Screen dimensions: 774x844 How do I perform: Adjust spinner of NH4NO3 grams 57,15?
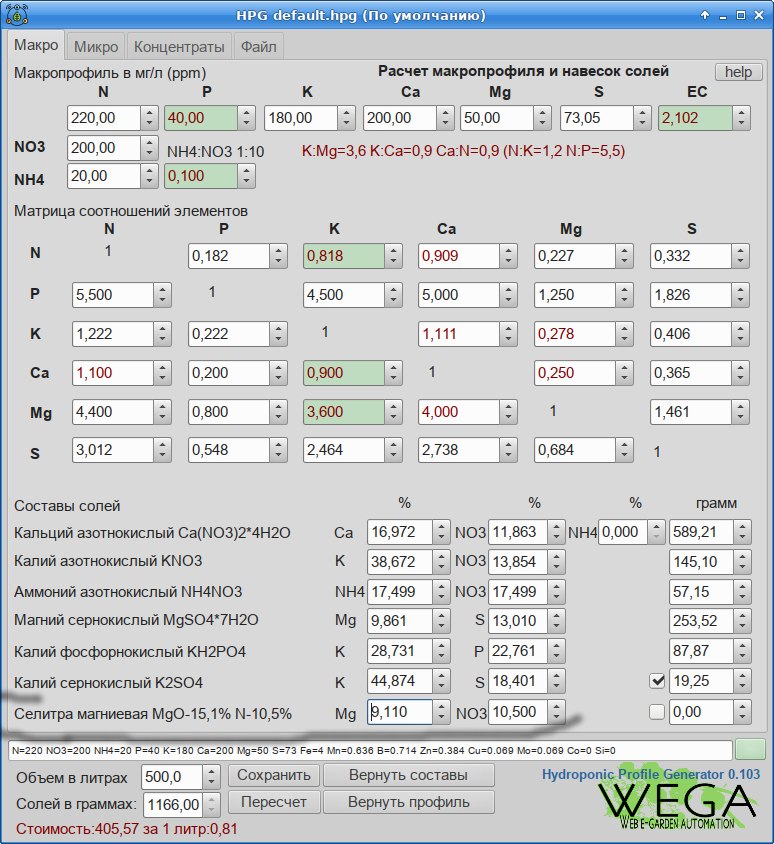(742, 592)
